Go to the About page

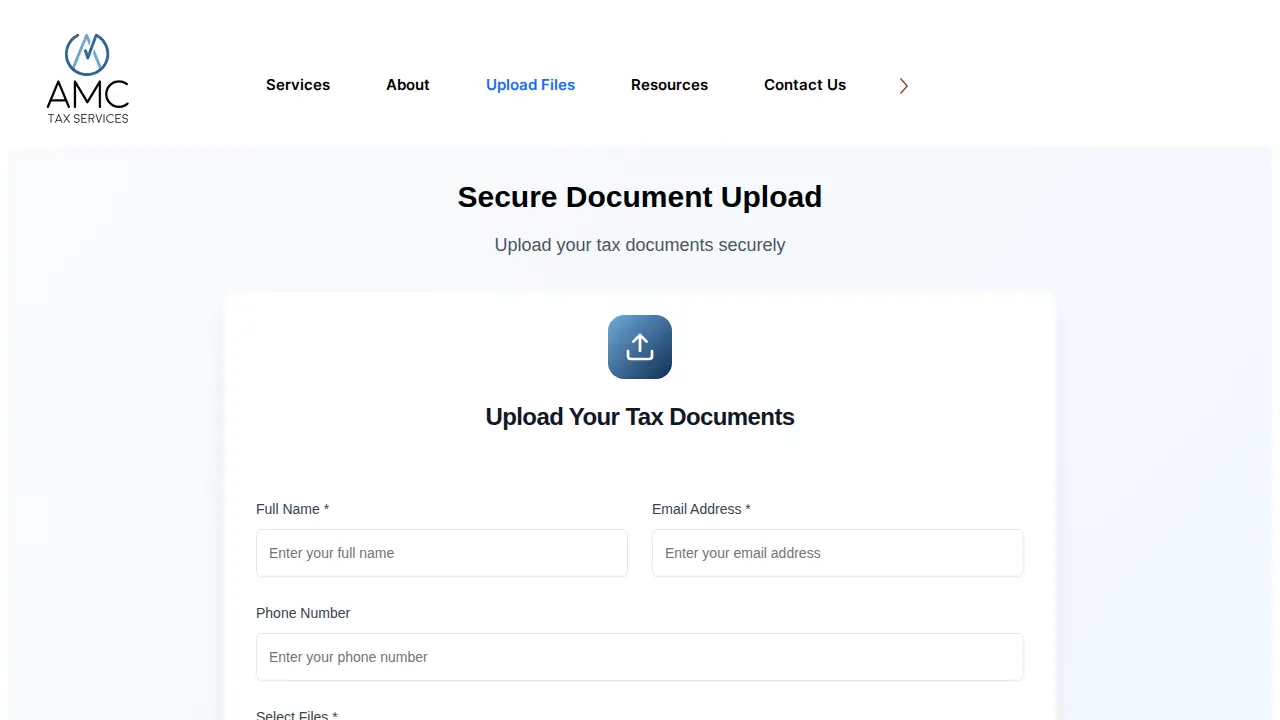(x=408, y=85)
